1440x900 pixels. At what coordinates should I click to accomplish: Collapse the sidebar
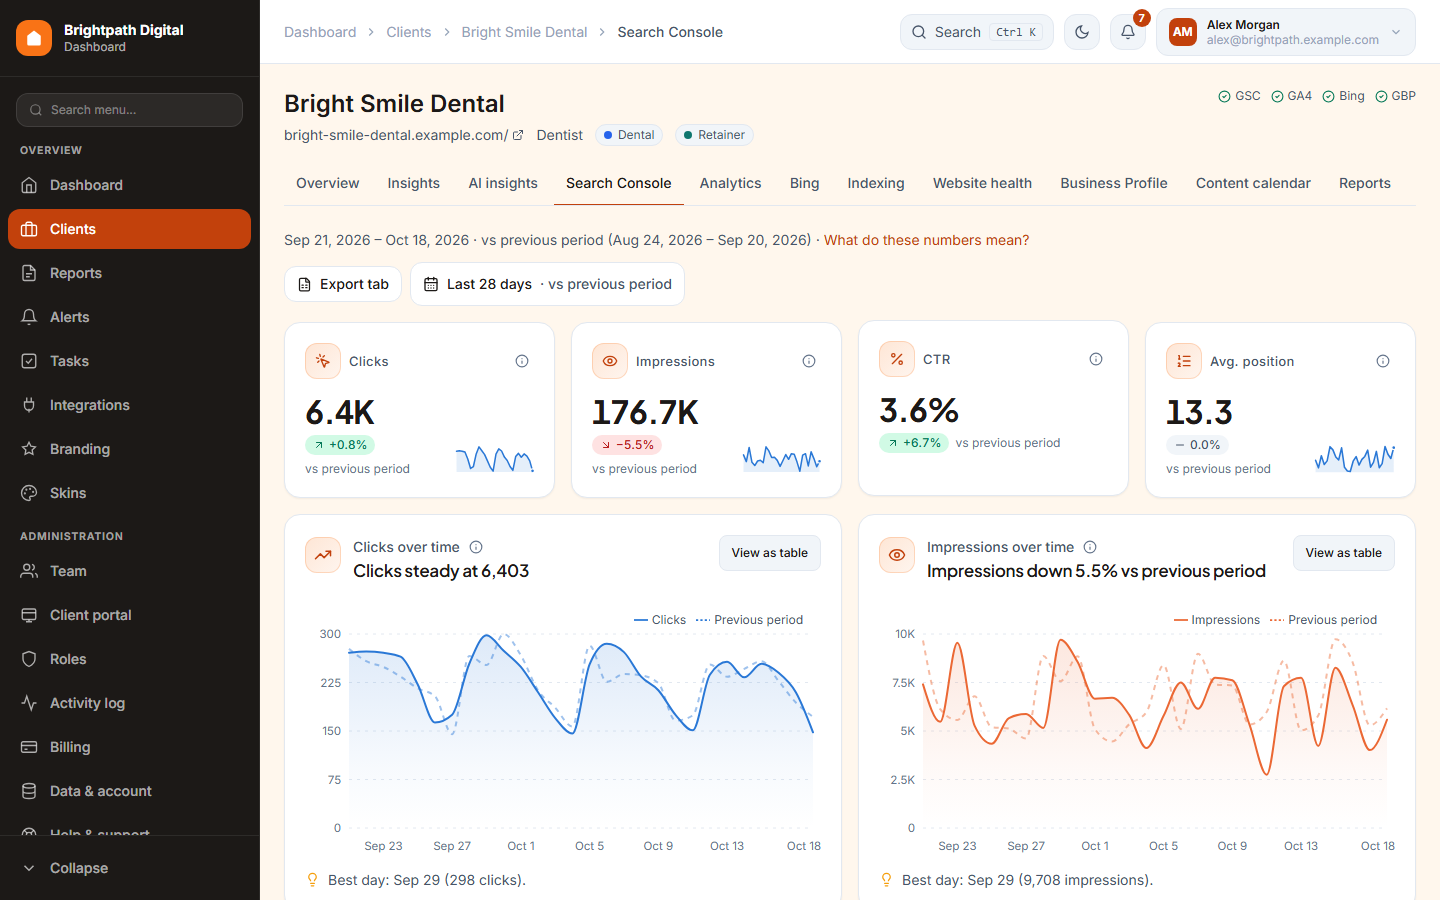(x=129, y=868)
